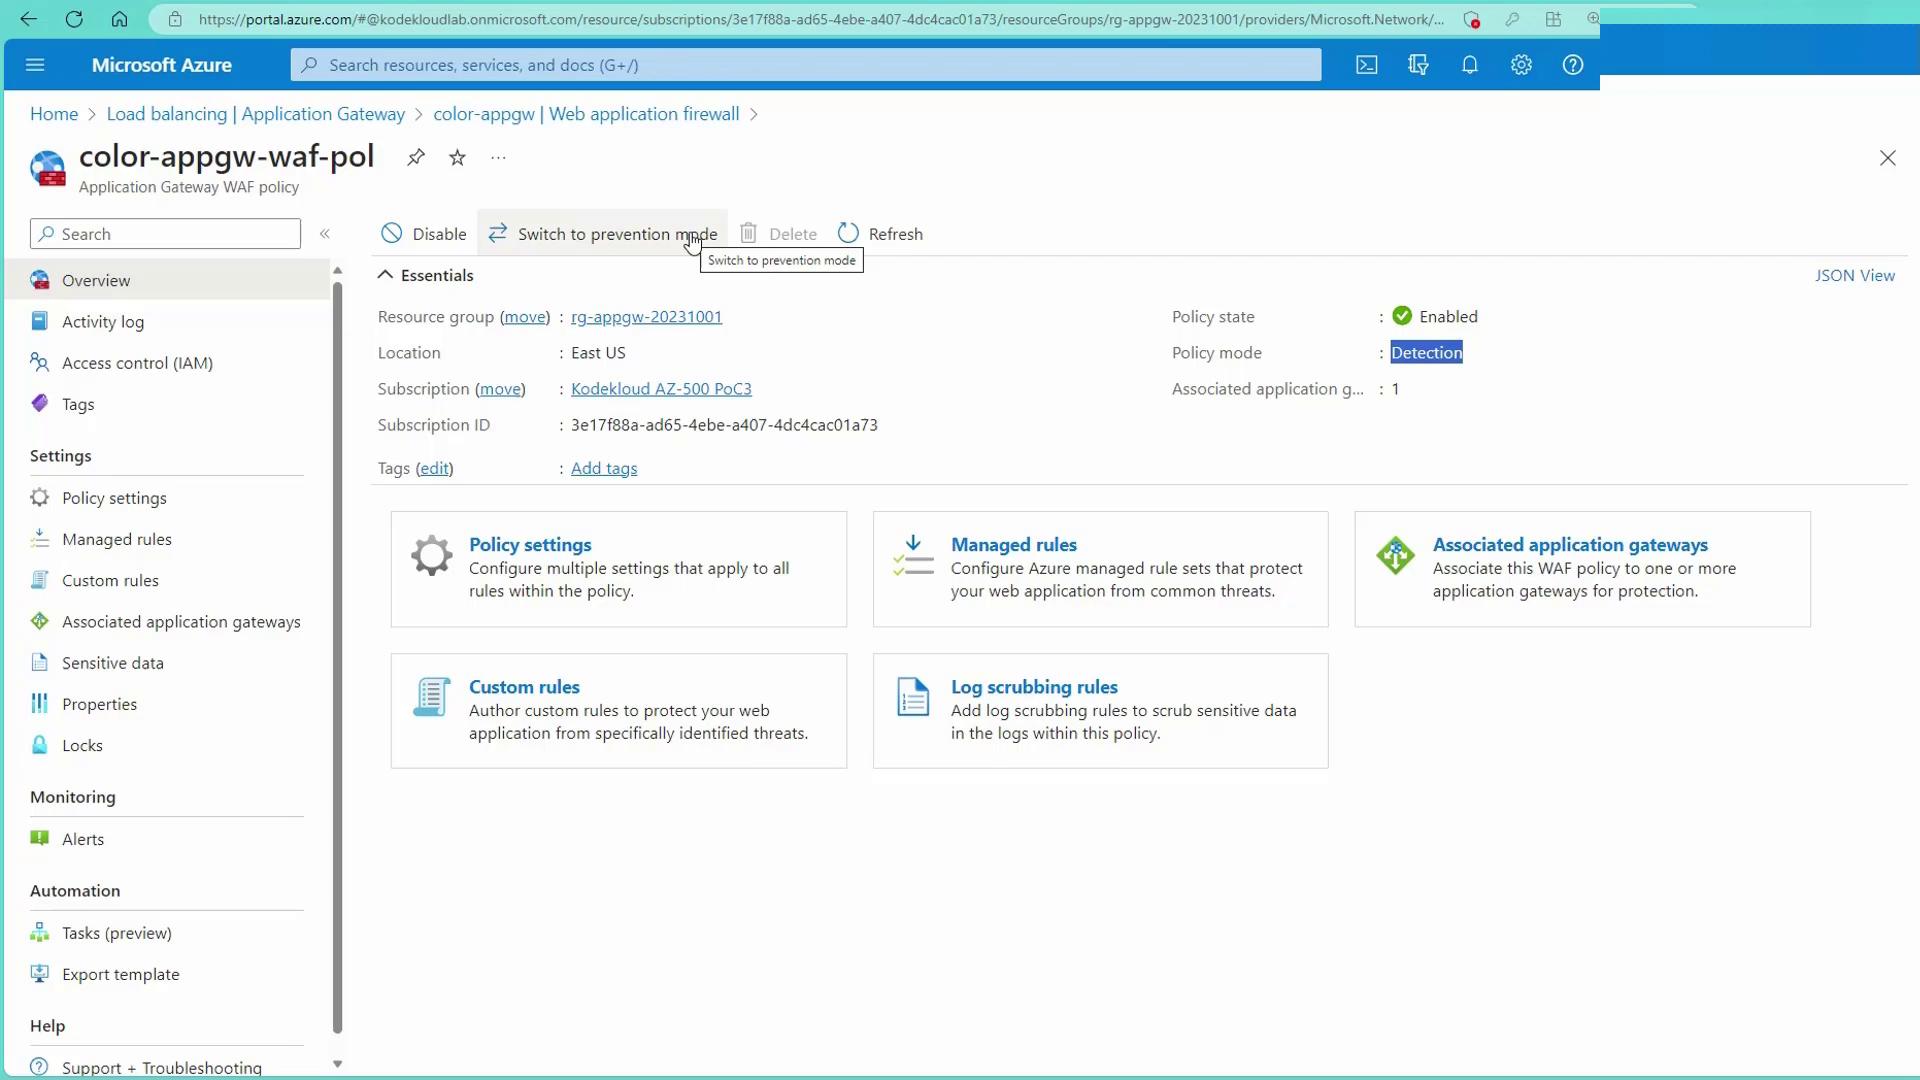Open Azure Cloud Shell icon

1366,65
